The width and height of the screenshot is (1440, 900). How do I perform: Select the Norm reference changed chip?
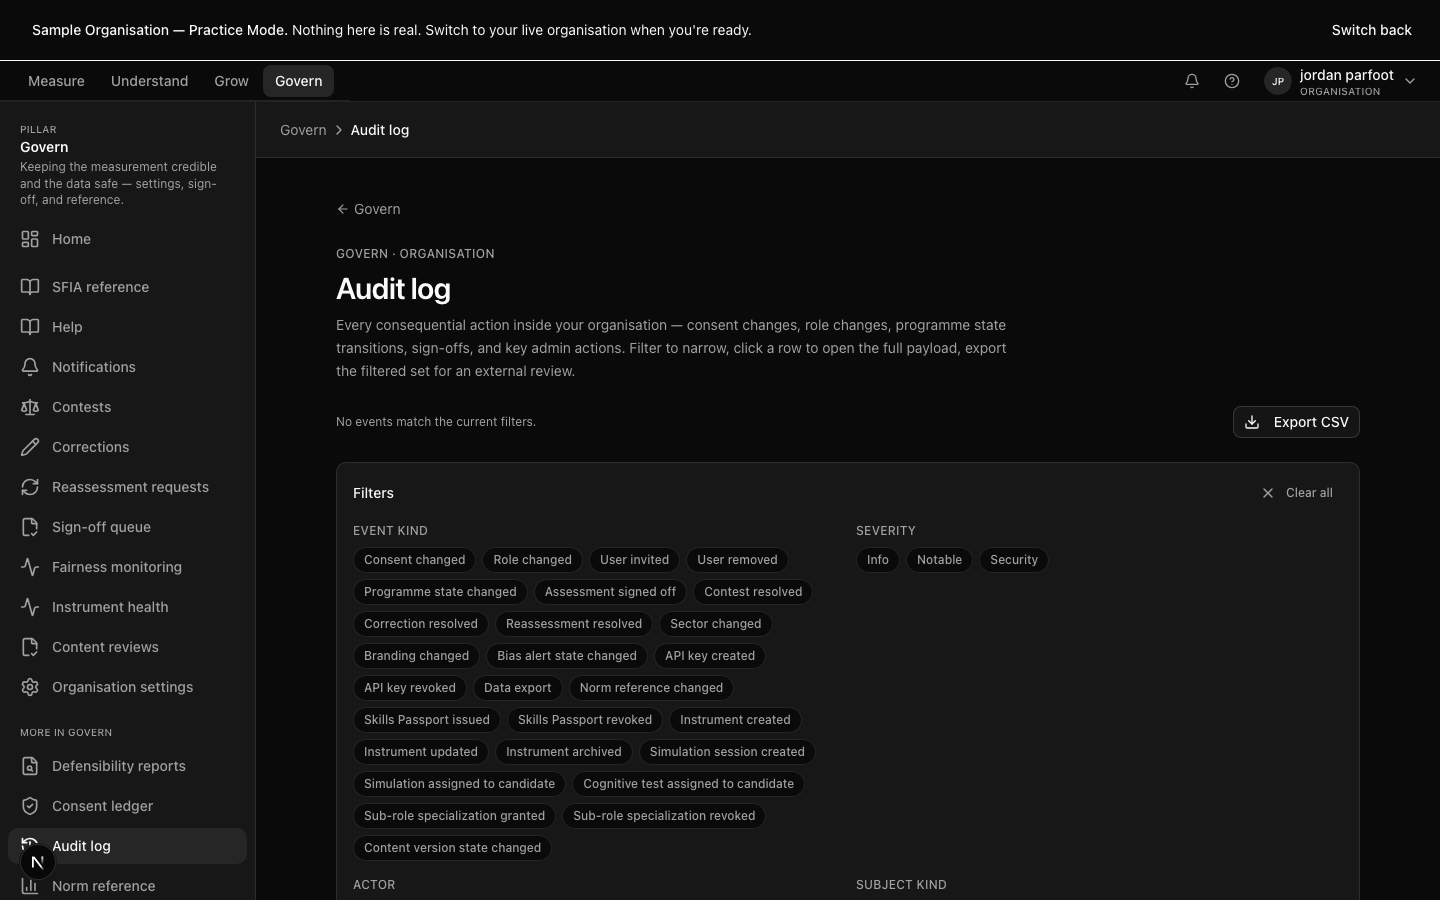point(651,688)
